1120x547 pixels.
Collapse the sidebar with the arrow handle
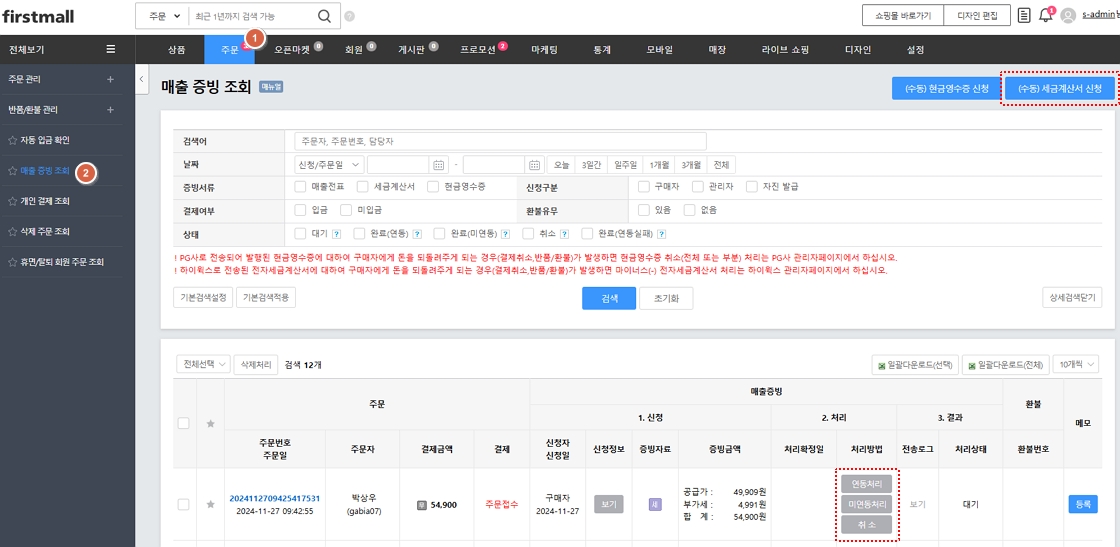[141, 79]
